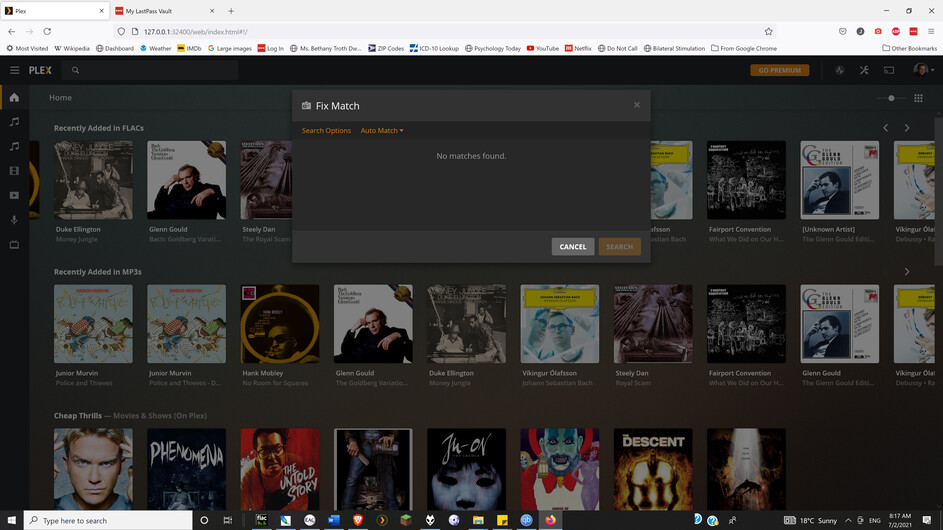This screenshot has width=943, height=530.
Task: Expand the Auto Match dropdown
Action: tap(382, 131)
